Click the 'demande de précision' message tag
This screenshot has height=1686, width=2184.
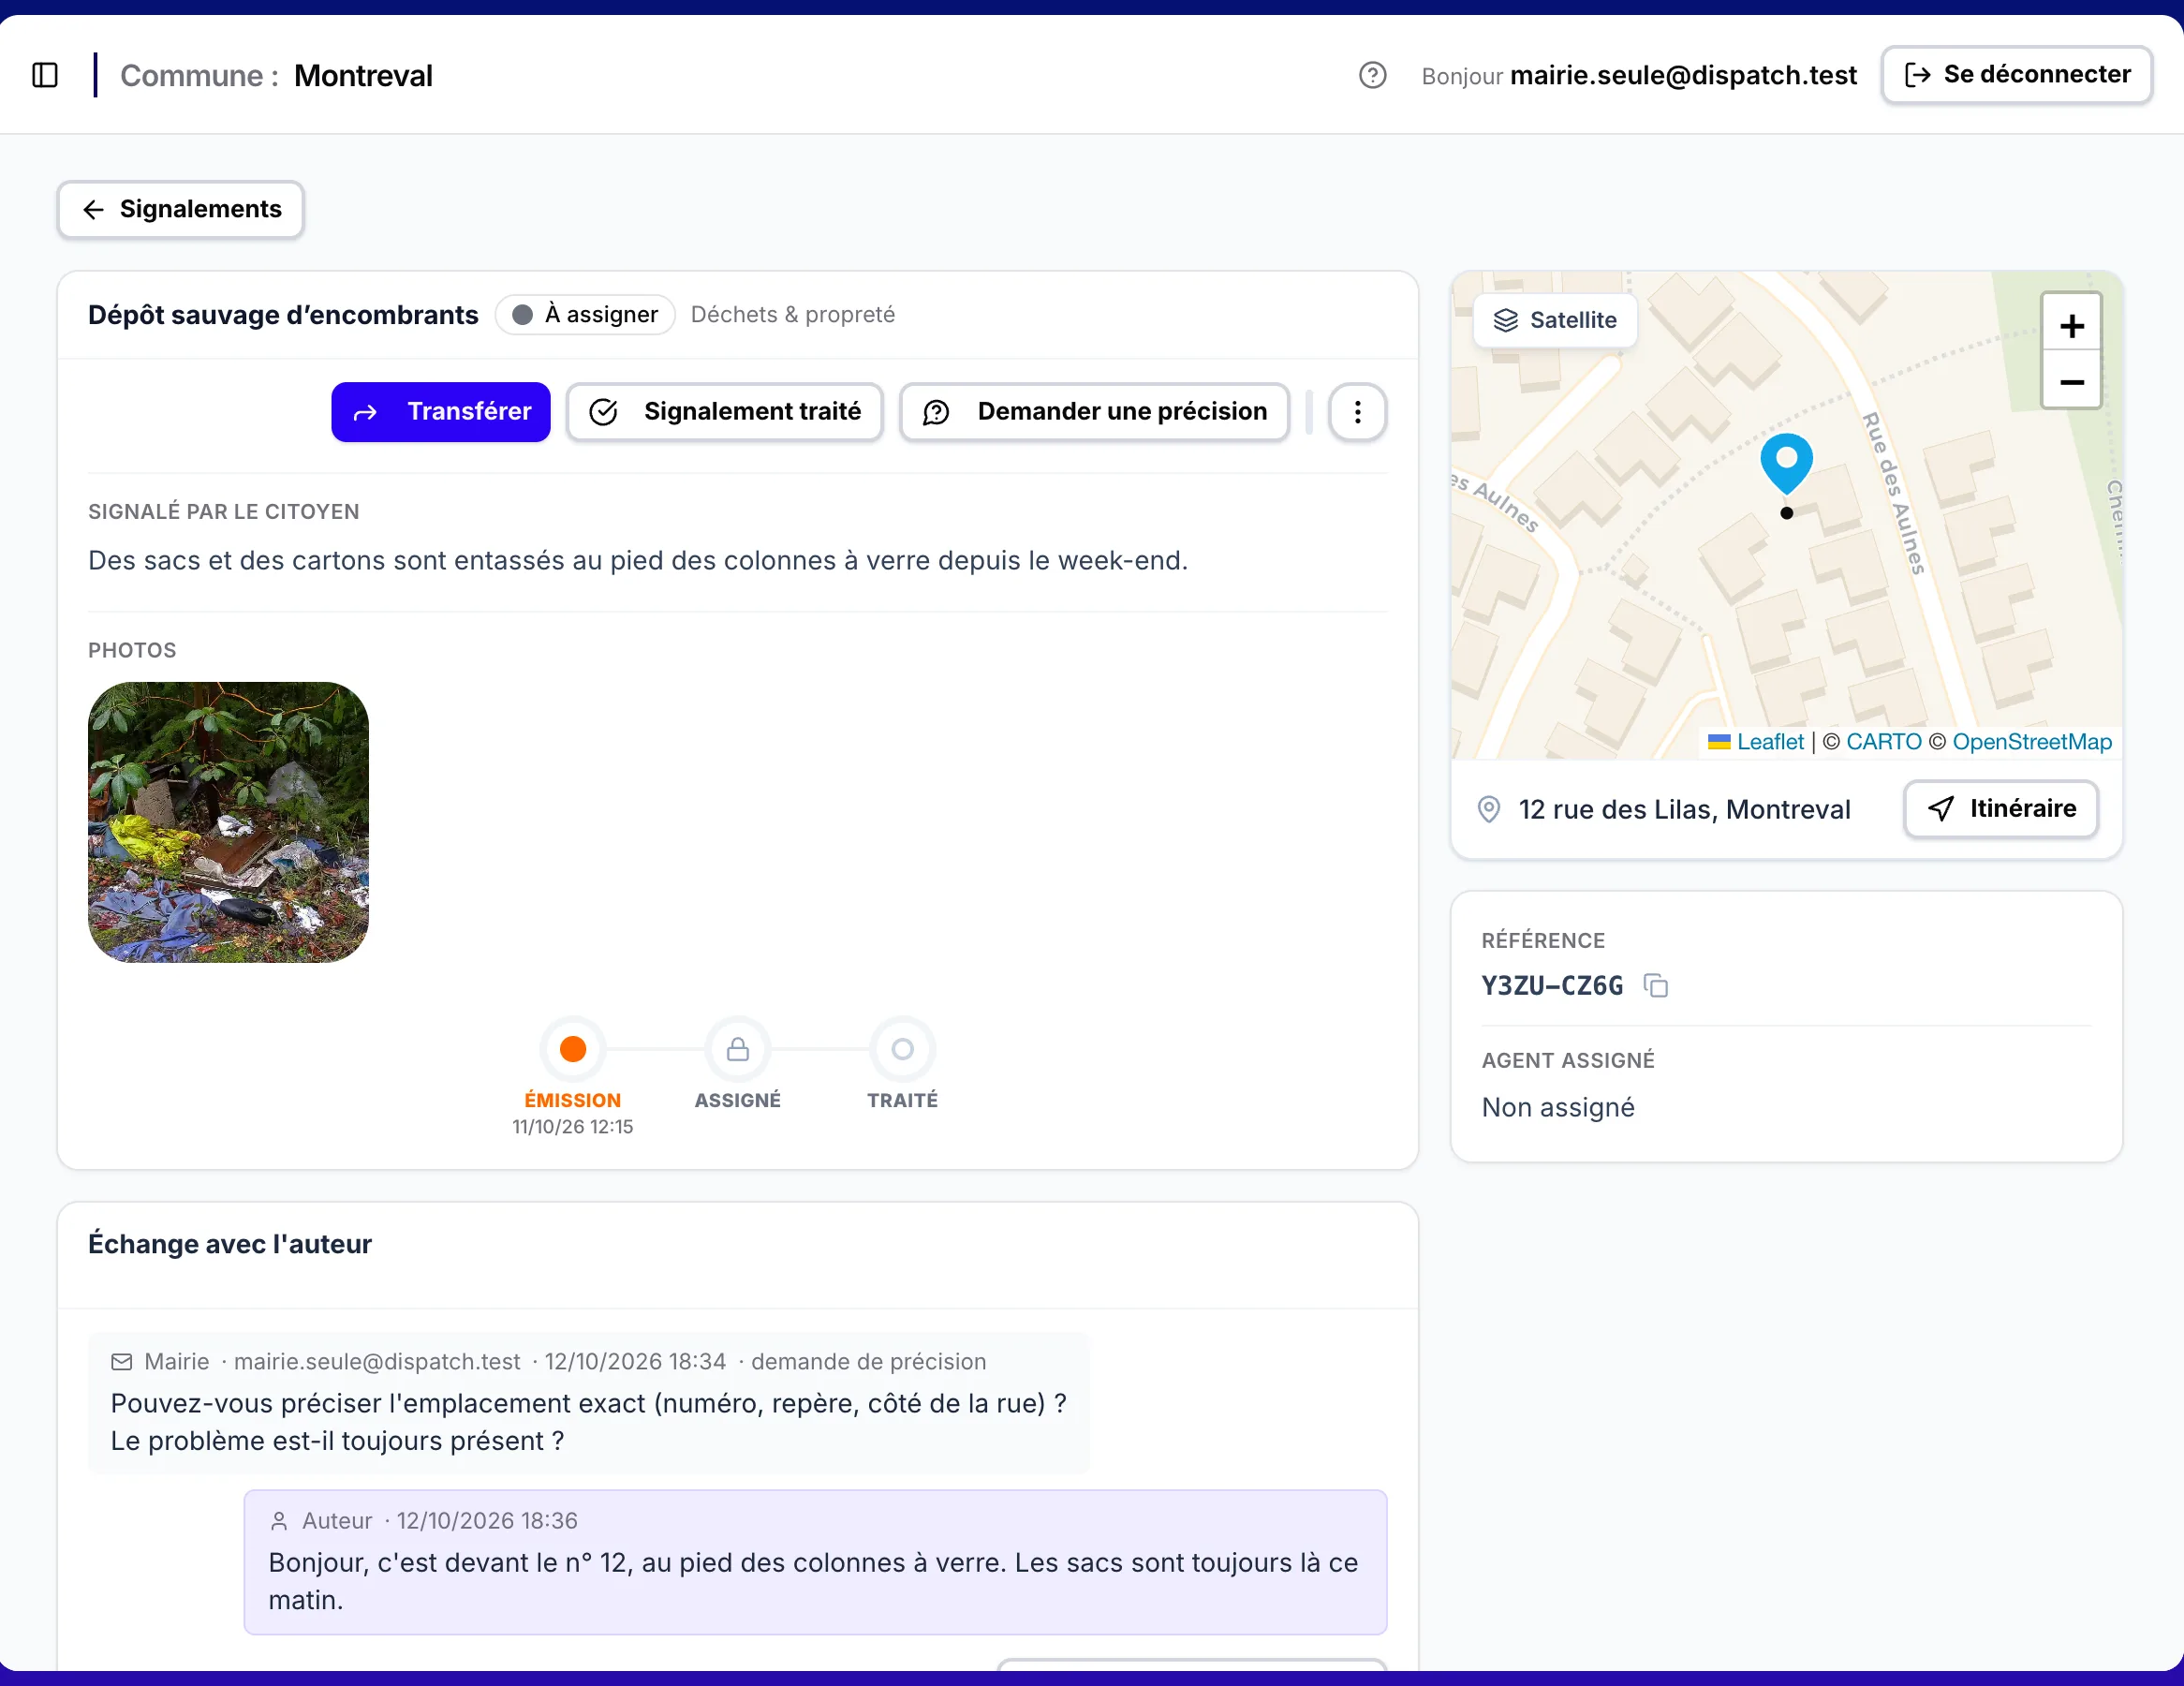(868, 1362)
